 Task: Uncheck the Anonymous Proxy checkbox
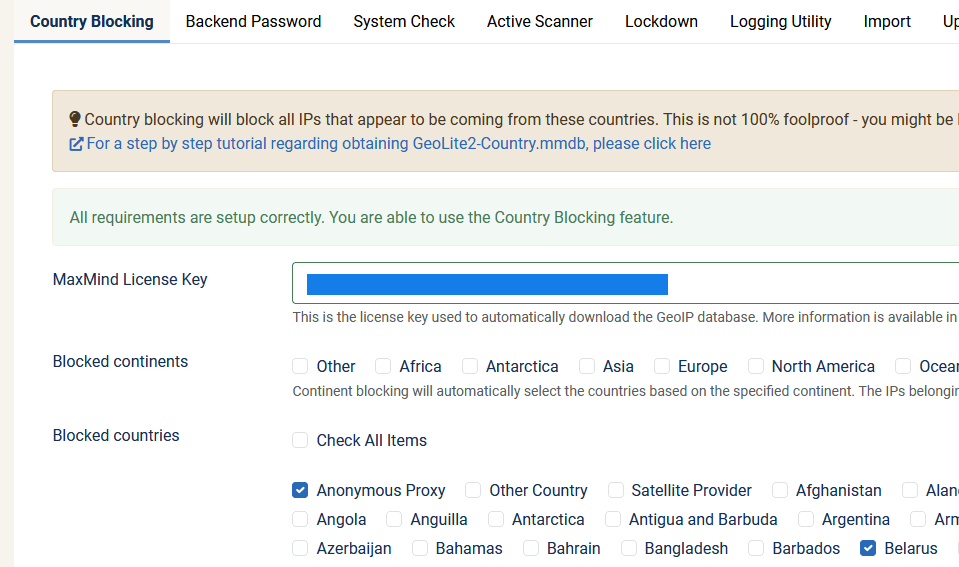300,490
